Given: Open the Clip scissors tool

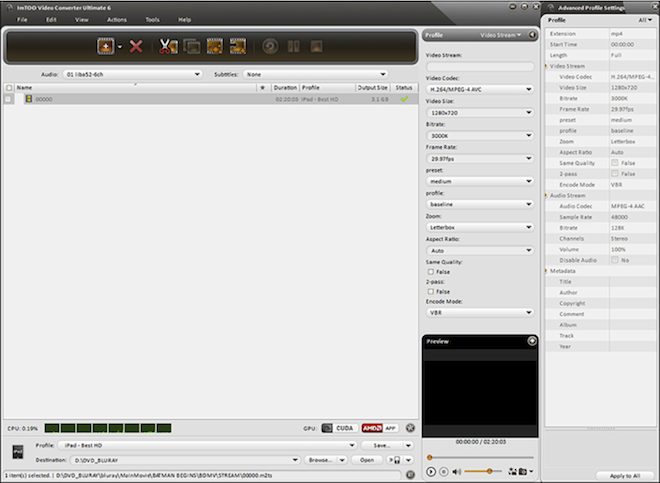Looking at the screenshot, I should pyautogui.click(x=168, y=46).
